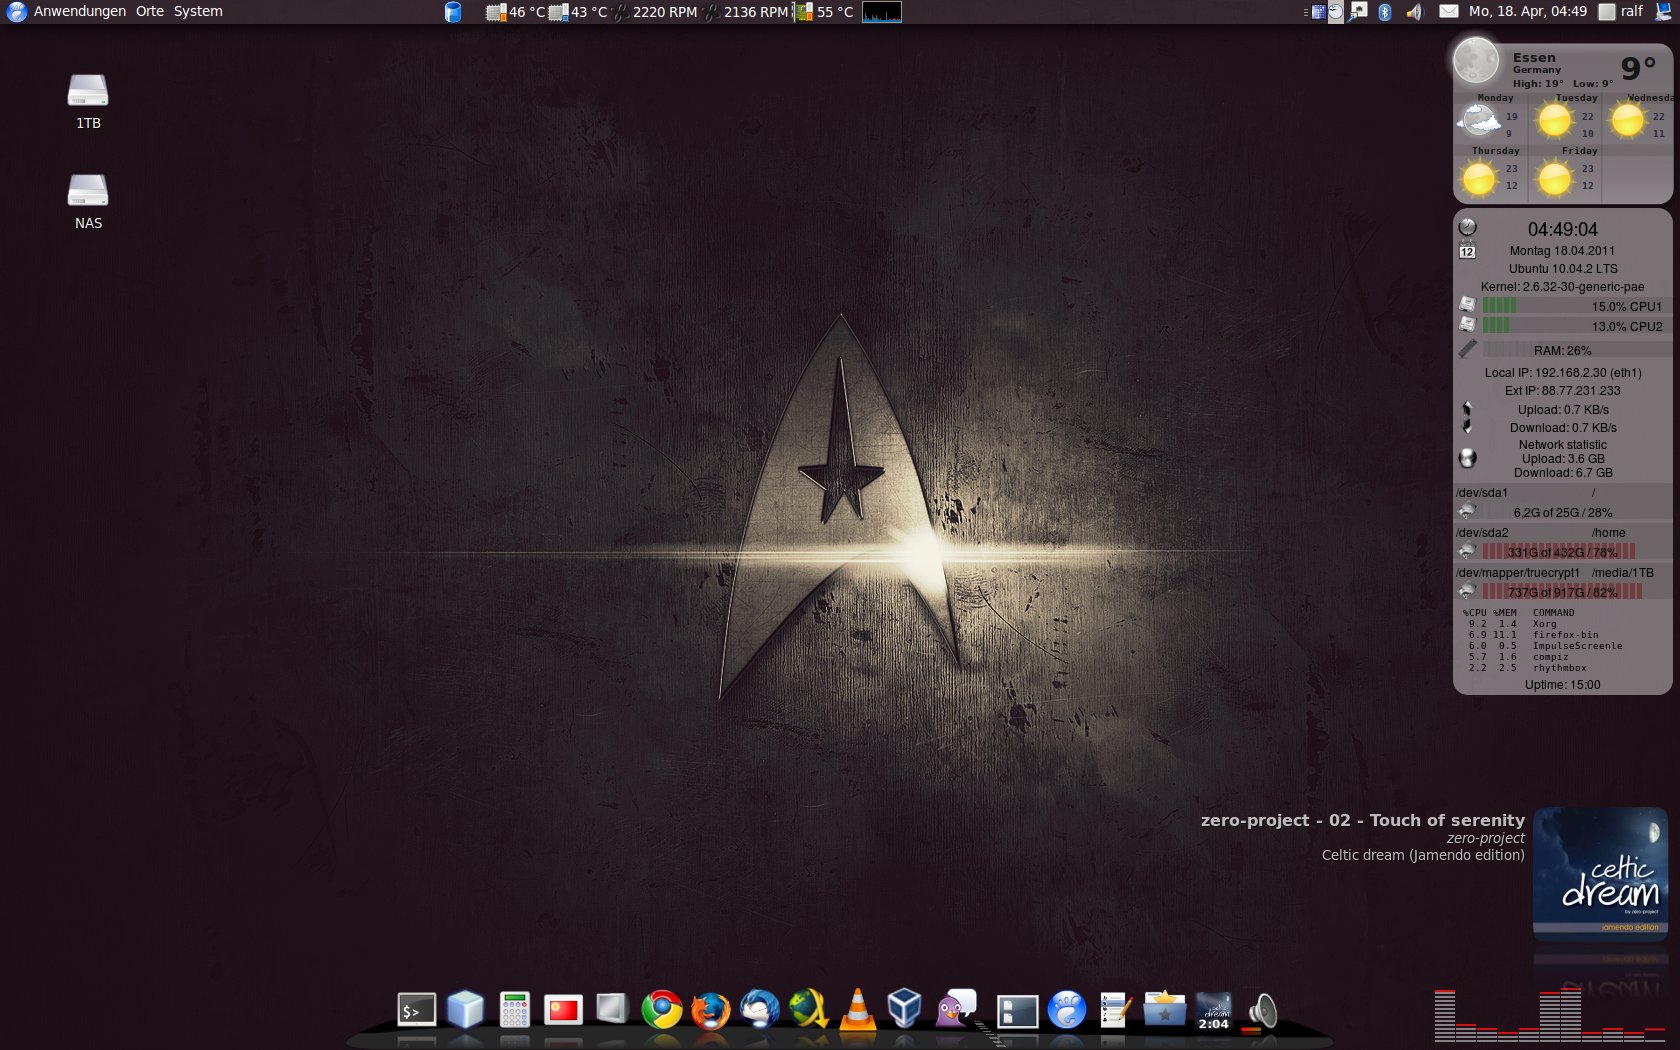Click the 'Ext IP: 88.77.231.233' text
Screen dimensions: 1680x1050
(1562, 391)
